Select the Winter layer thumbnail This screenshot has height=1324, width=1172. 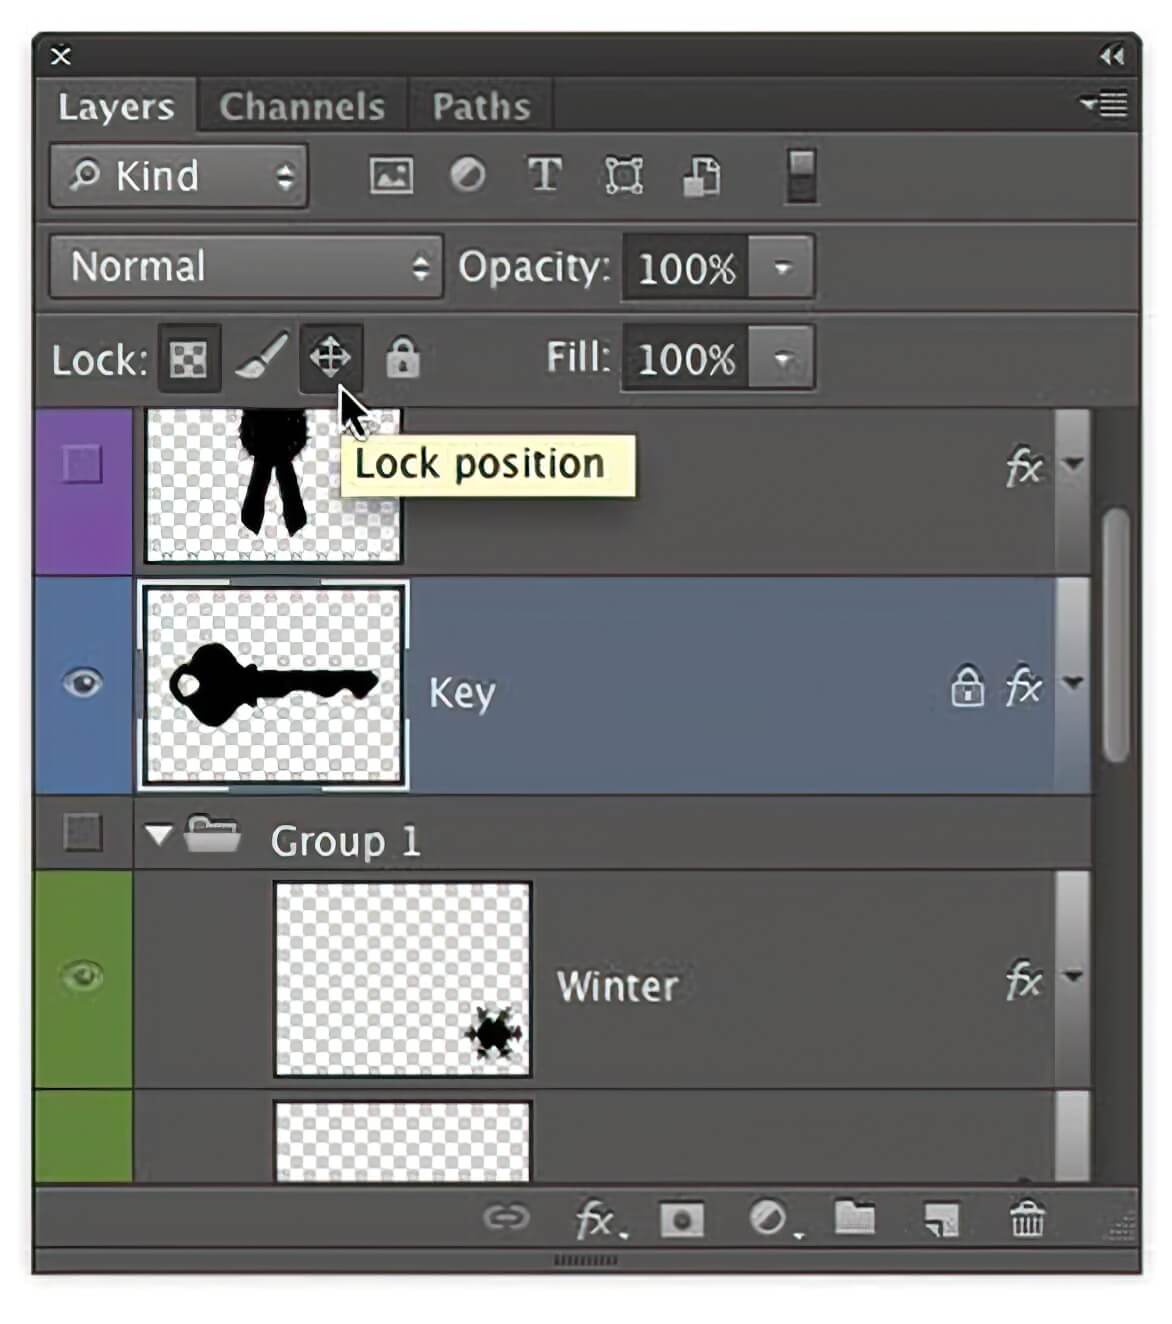point(403,979)
